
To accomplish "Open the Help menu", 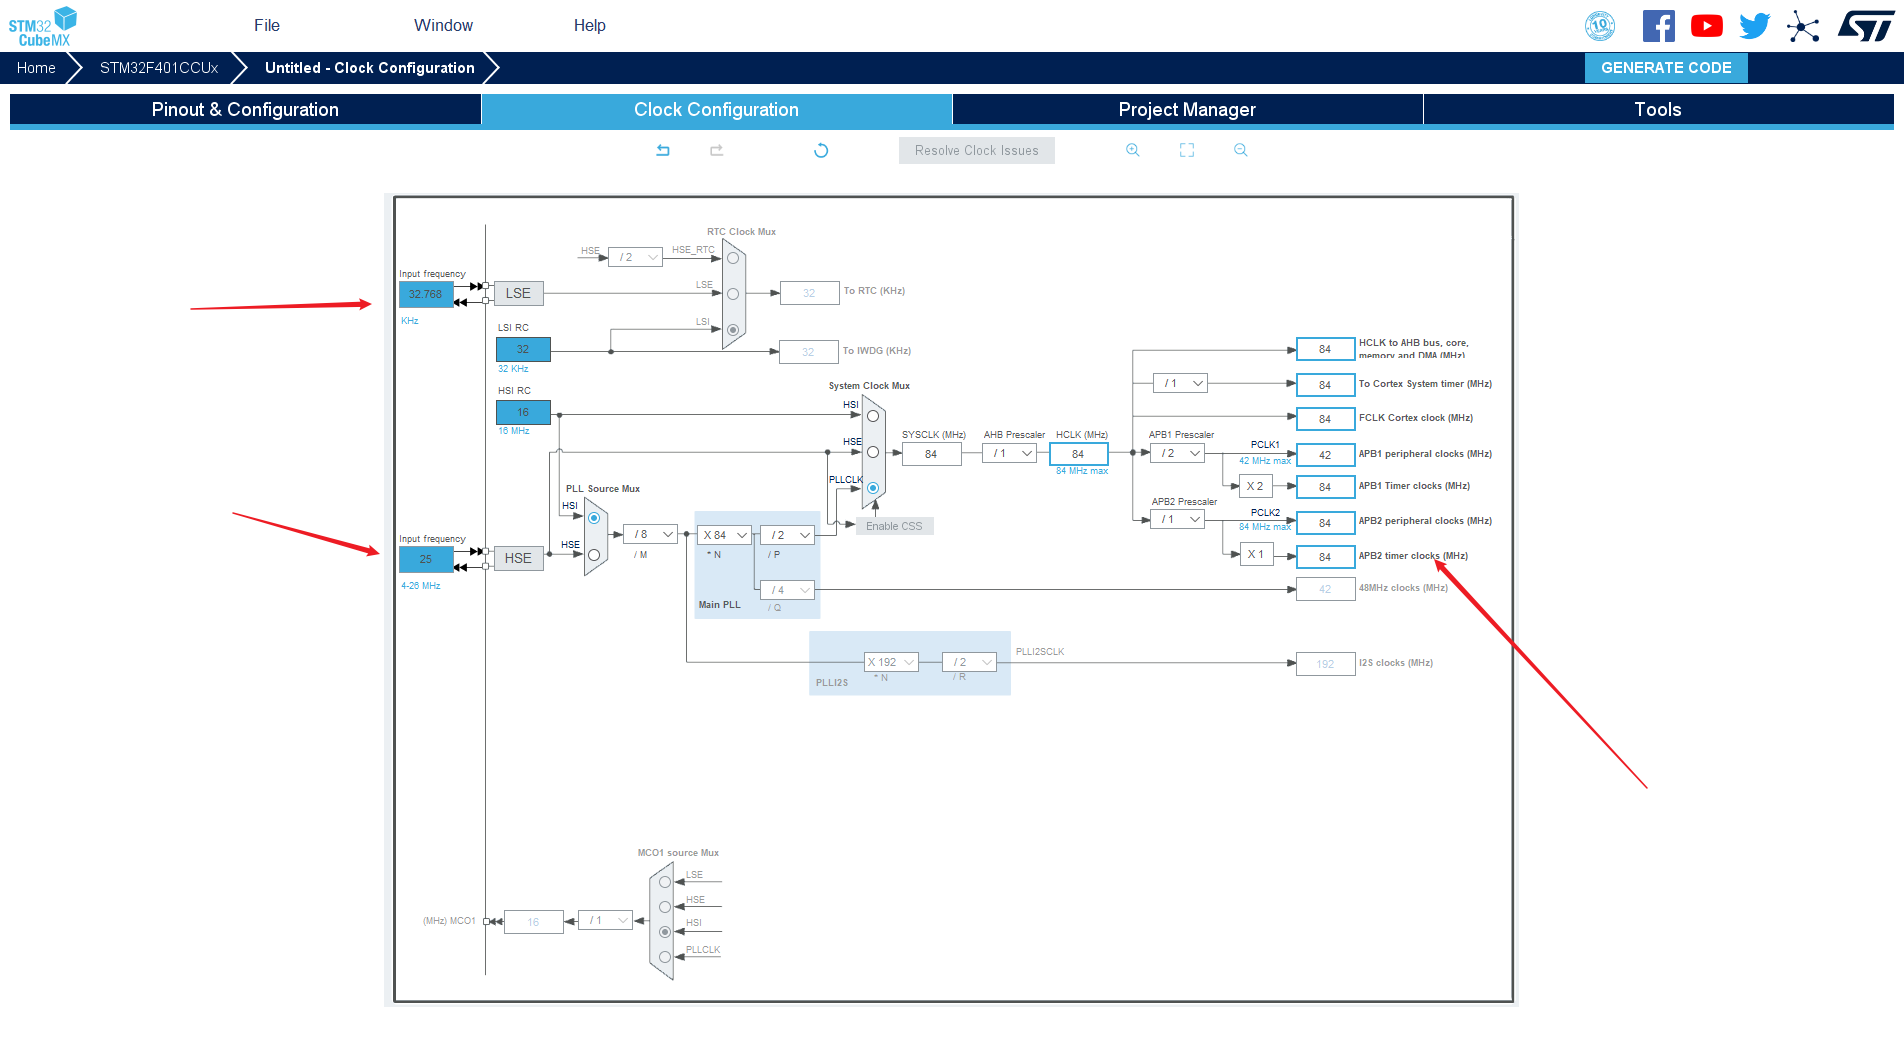I will 590,26.
